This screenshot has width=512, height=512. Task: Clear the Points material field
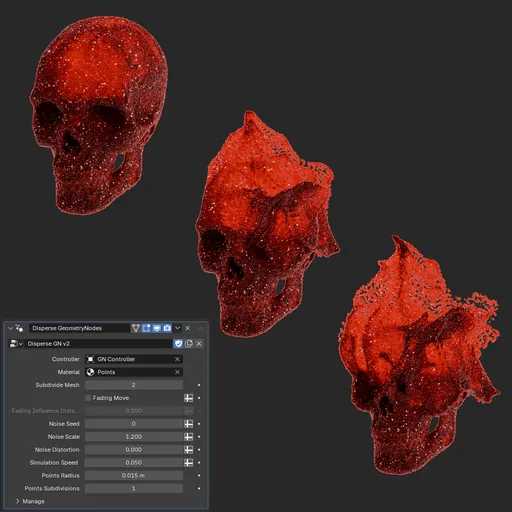(177, 372)
